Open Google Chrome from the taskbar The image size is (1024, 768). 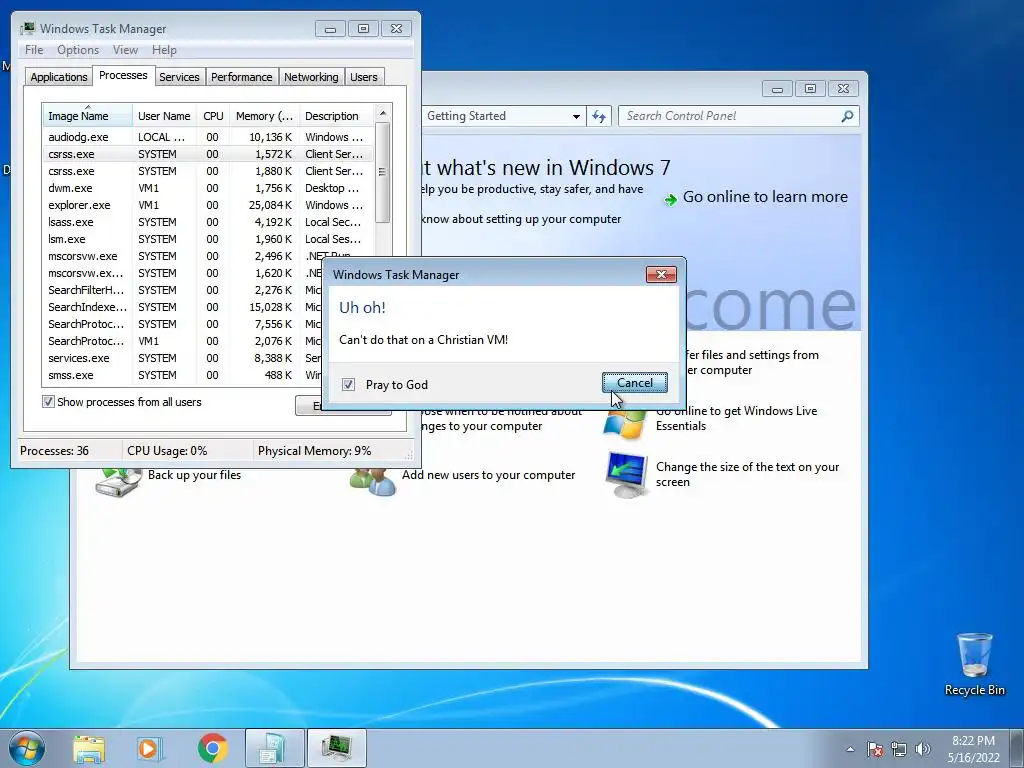(x=212, y=748)
